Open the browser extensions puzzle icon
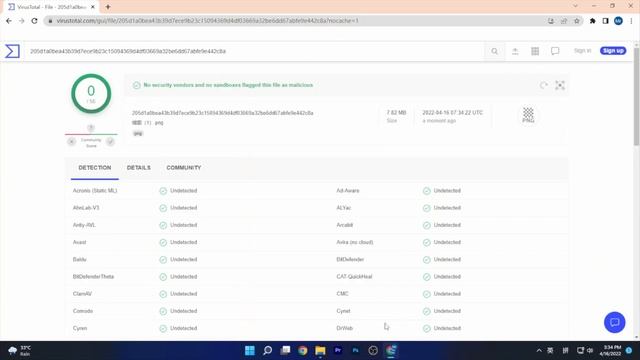Viewport: 640px width, 360px height. [x=593, y=21]
